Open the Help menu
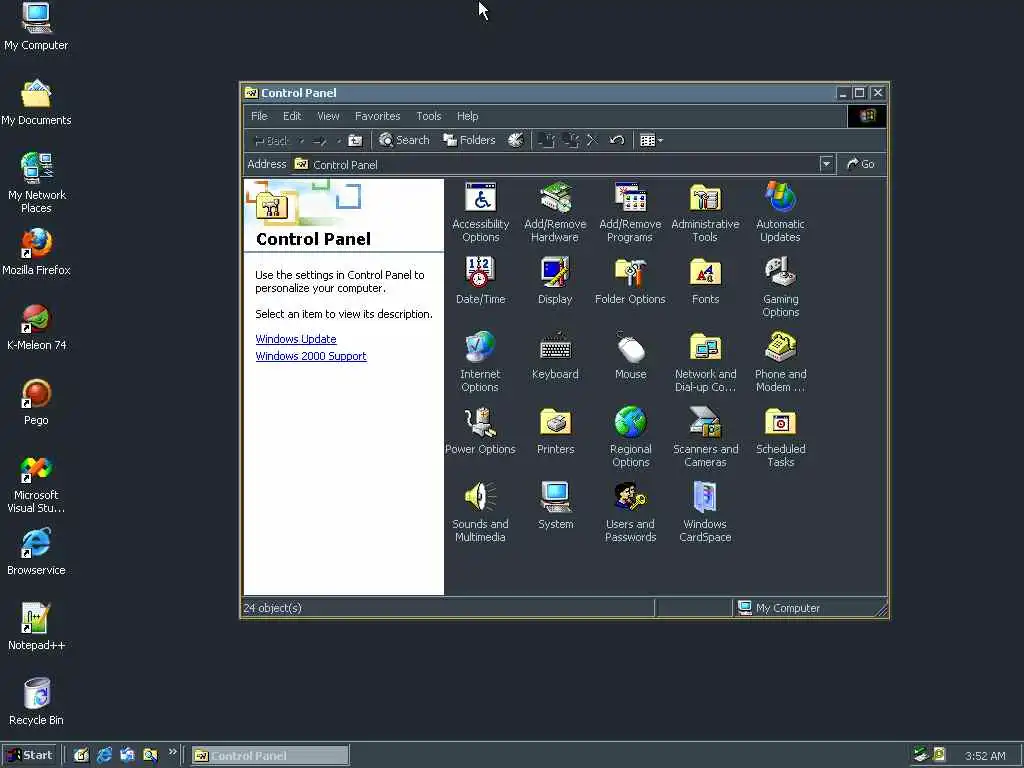The height and width of the screenshot is (768, 1024). (x=468, y=116)
